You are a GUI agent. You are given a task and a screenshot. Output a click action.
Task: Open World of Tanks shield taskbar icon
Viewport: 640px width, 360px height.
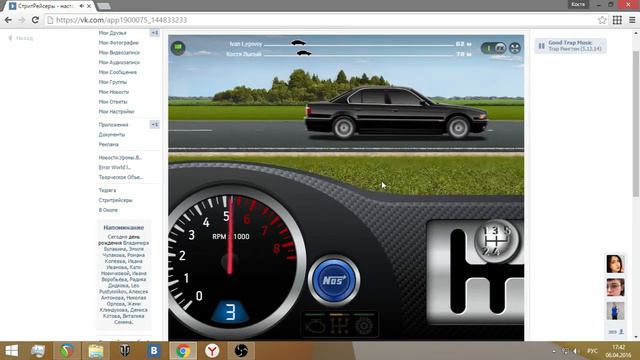[x=125, y=351]
